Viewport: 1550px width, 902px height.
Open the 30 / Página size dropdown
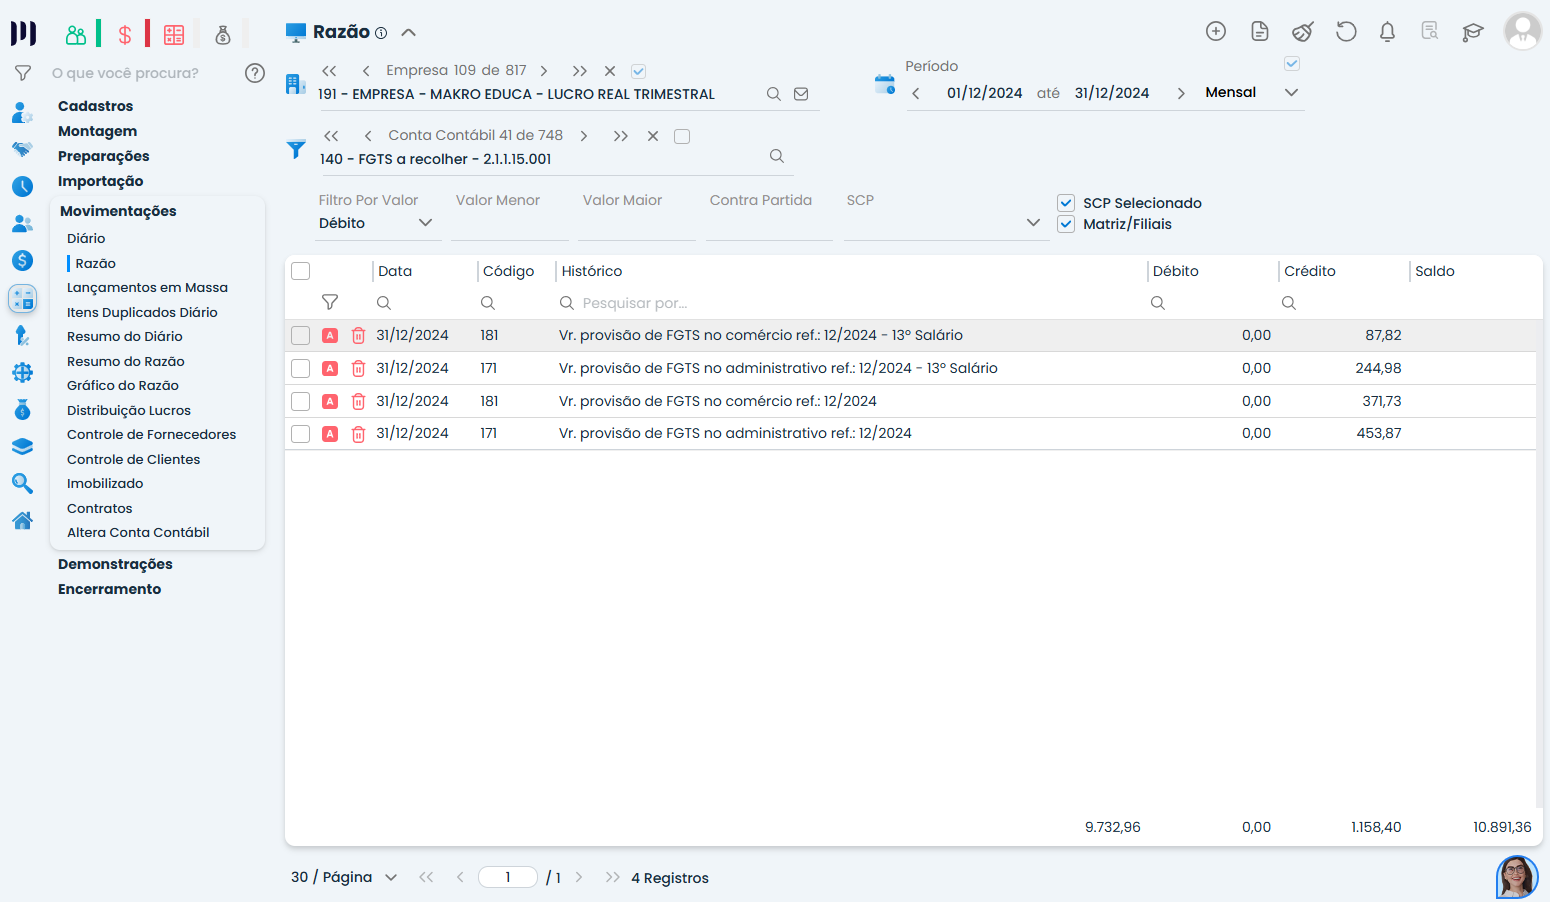[344, 877]
